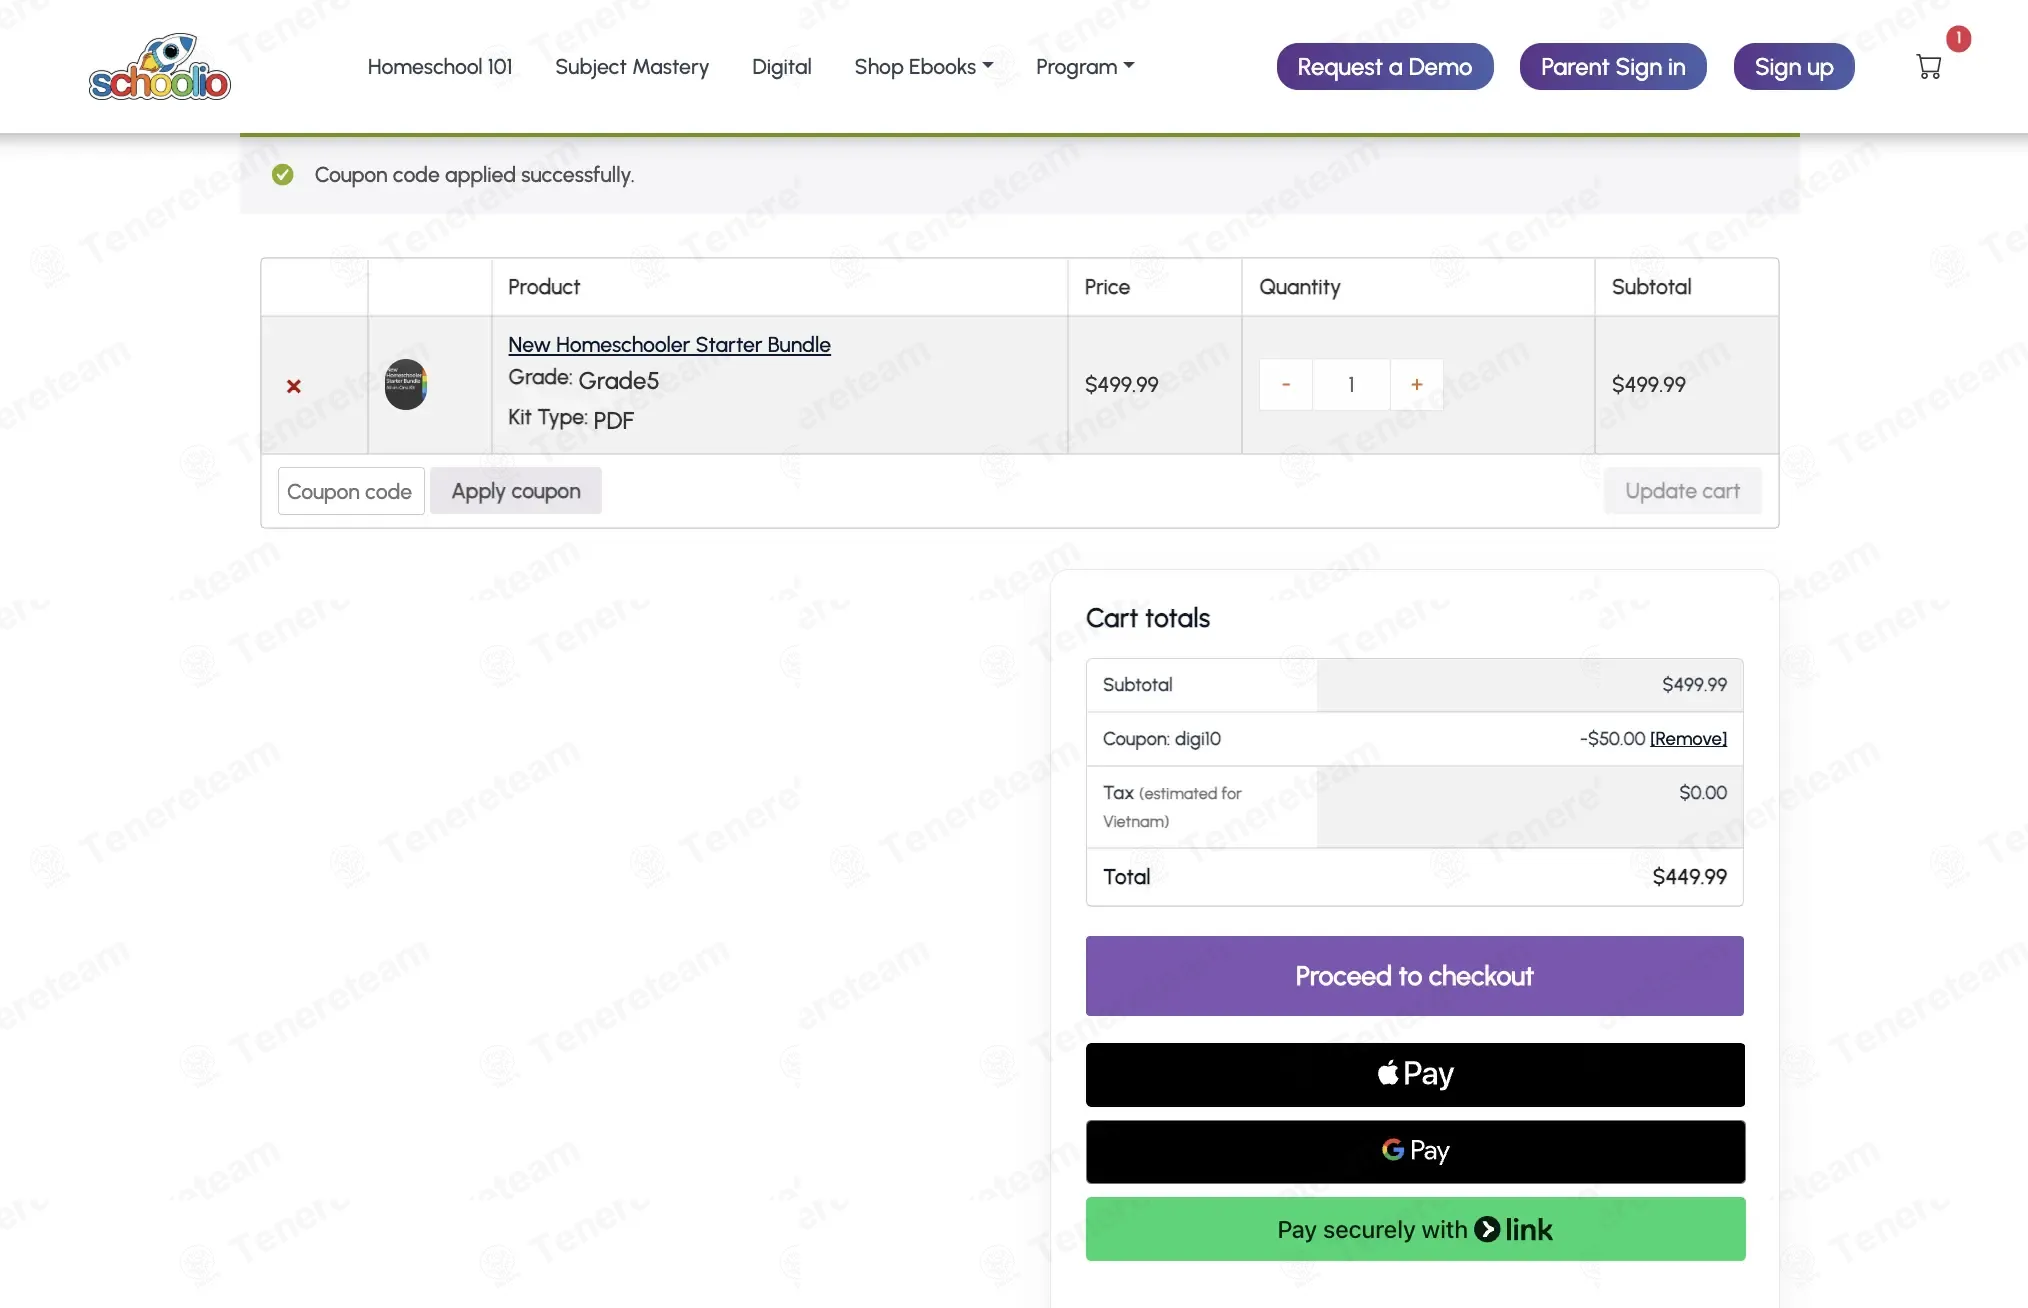The height and width of the screenshot is (1308, 2028).
Task: Click the Cart totals heading
Action: [1148, 619]
